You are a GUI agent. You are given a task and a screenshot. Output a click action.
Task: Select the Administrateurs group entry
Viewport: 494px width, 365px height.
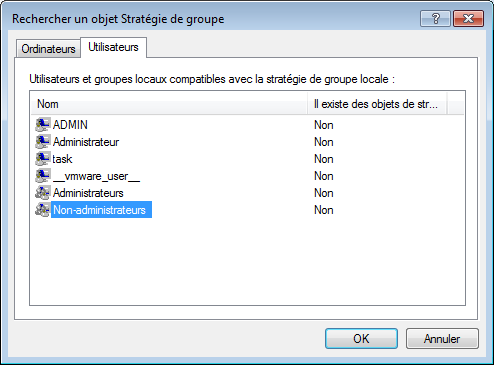(88, 193)
